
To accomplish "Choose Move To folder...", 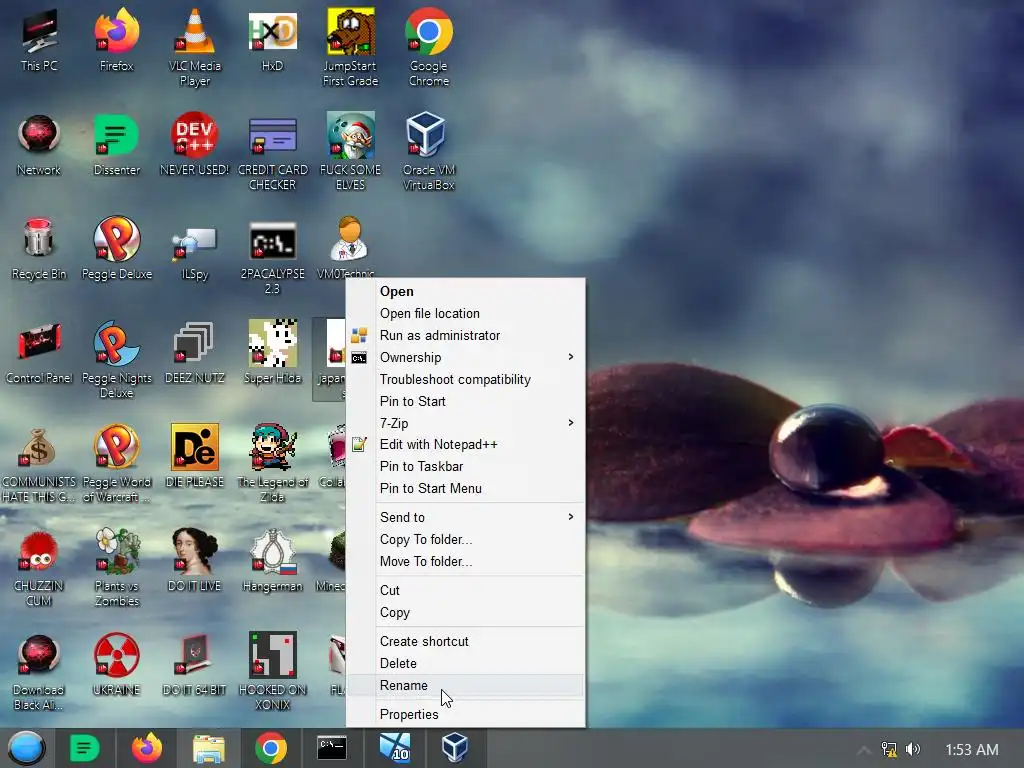I will click(x=465, y=562).
